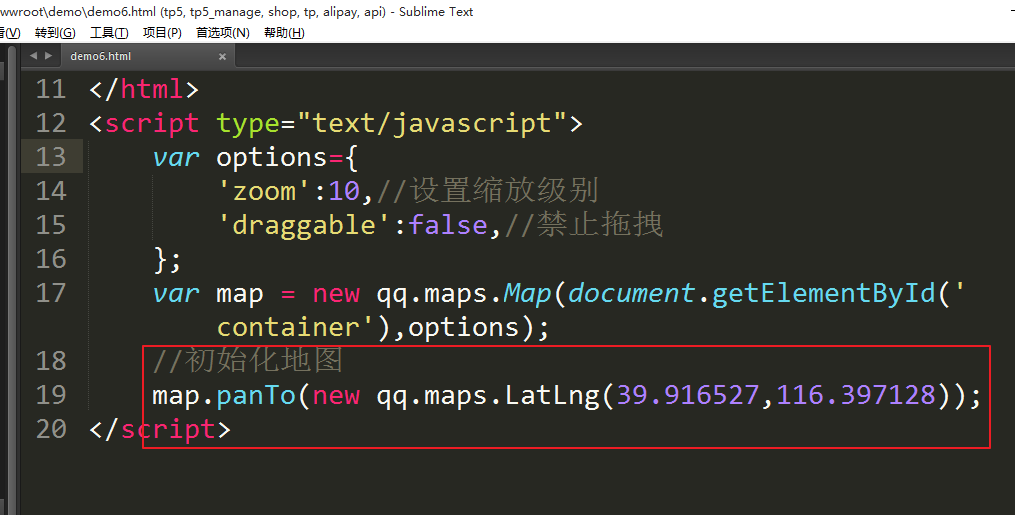This screenshot has width=1015, height=515.
Task: Open the 帮助(H) menu
Action: pyautogui.click(x=283, y=32)
